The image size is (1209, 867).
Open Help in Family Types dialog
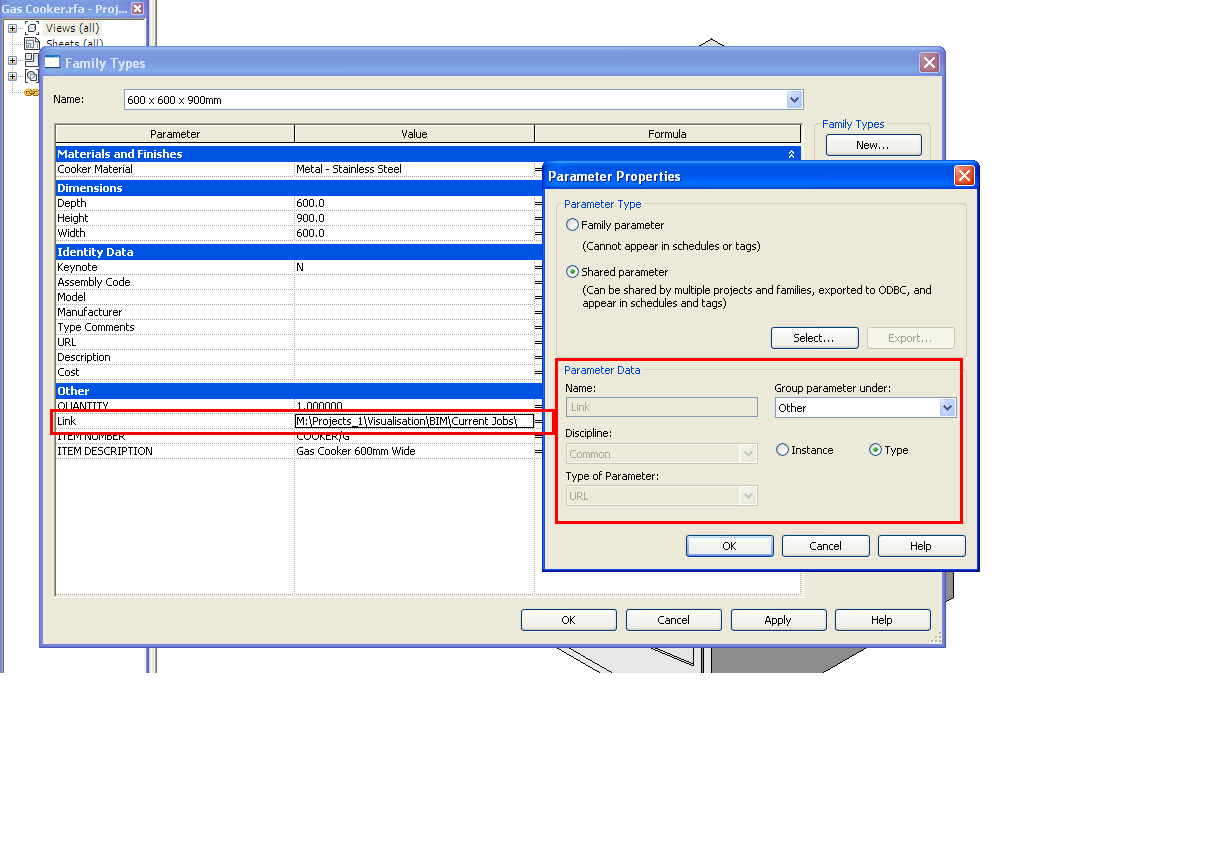[x=882, y=620]
